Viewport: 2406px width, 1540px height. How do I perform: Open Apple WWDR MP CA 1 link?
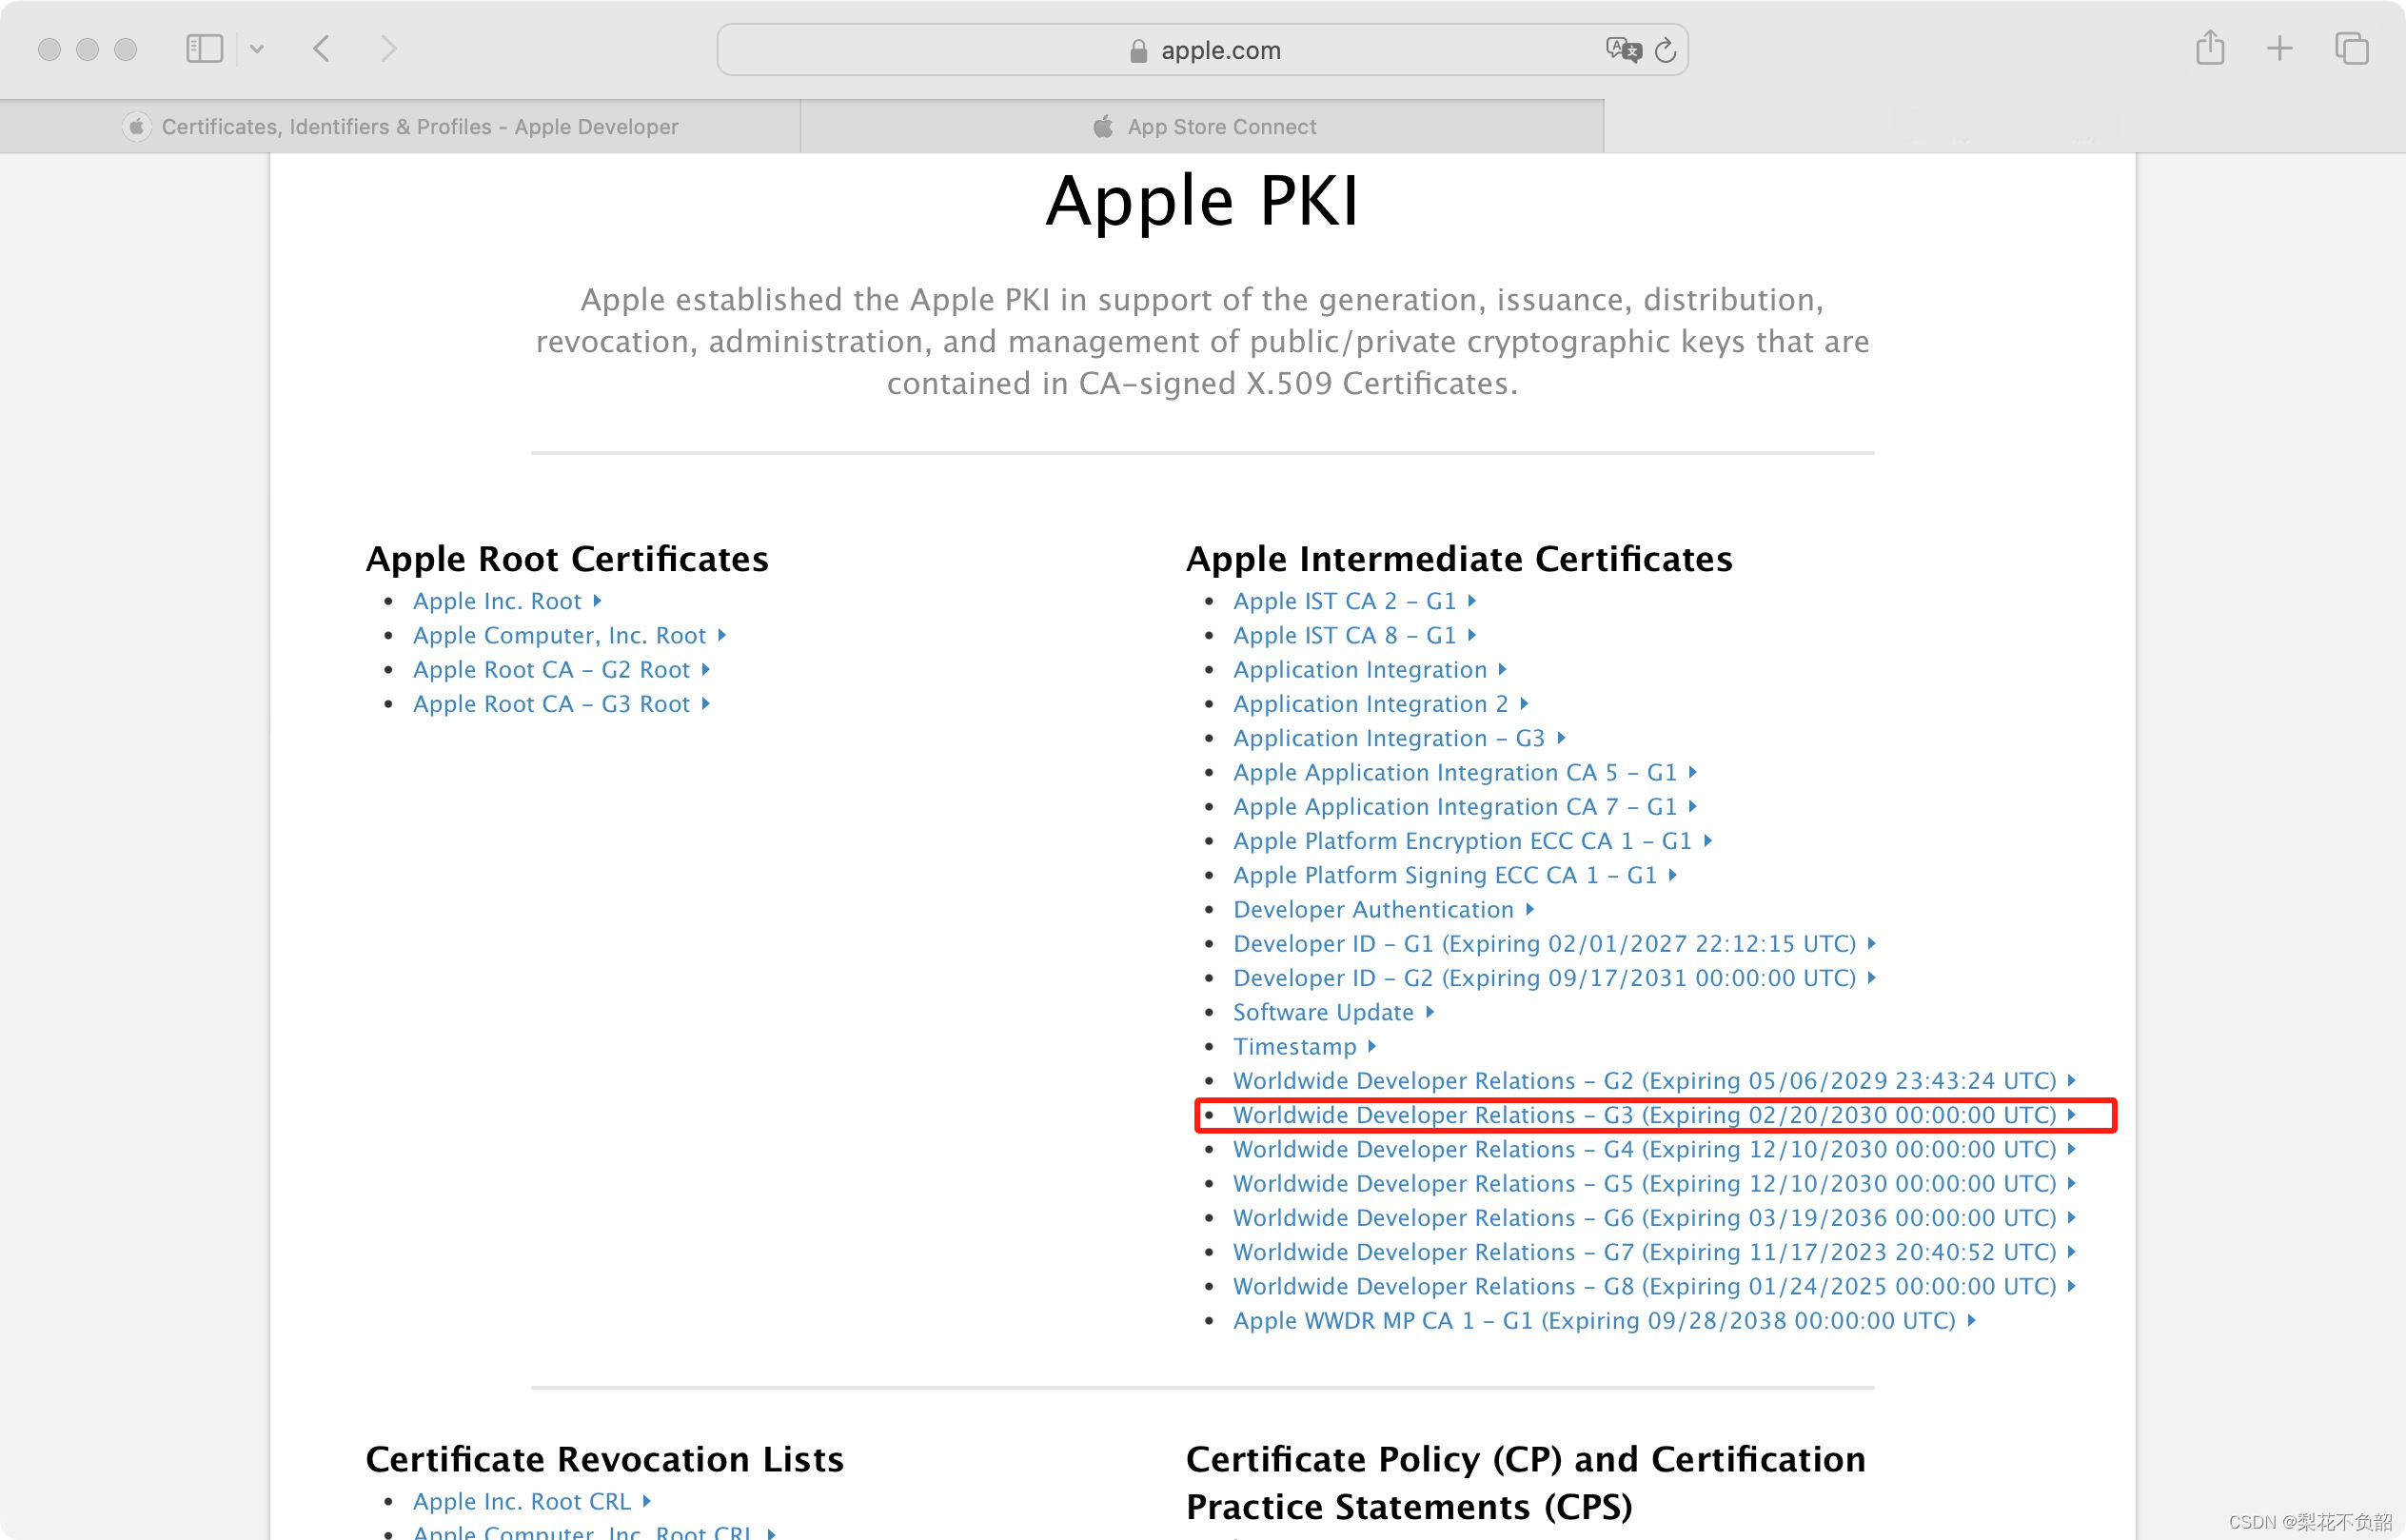[x=1593, y=1320]
